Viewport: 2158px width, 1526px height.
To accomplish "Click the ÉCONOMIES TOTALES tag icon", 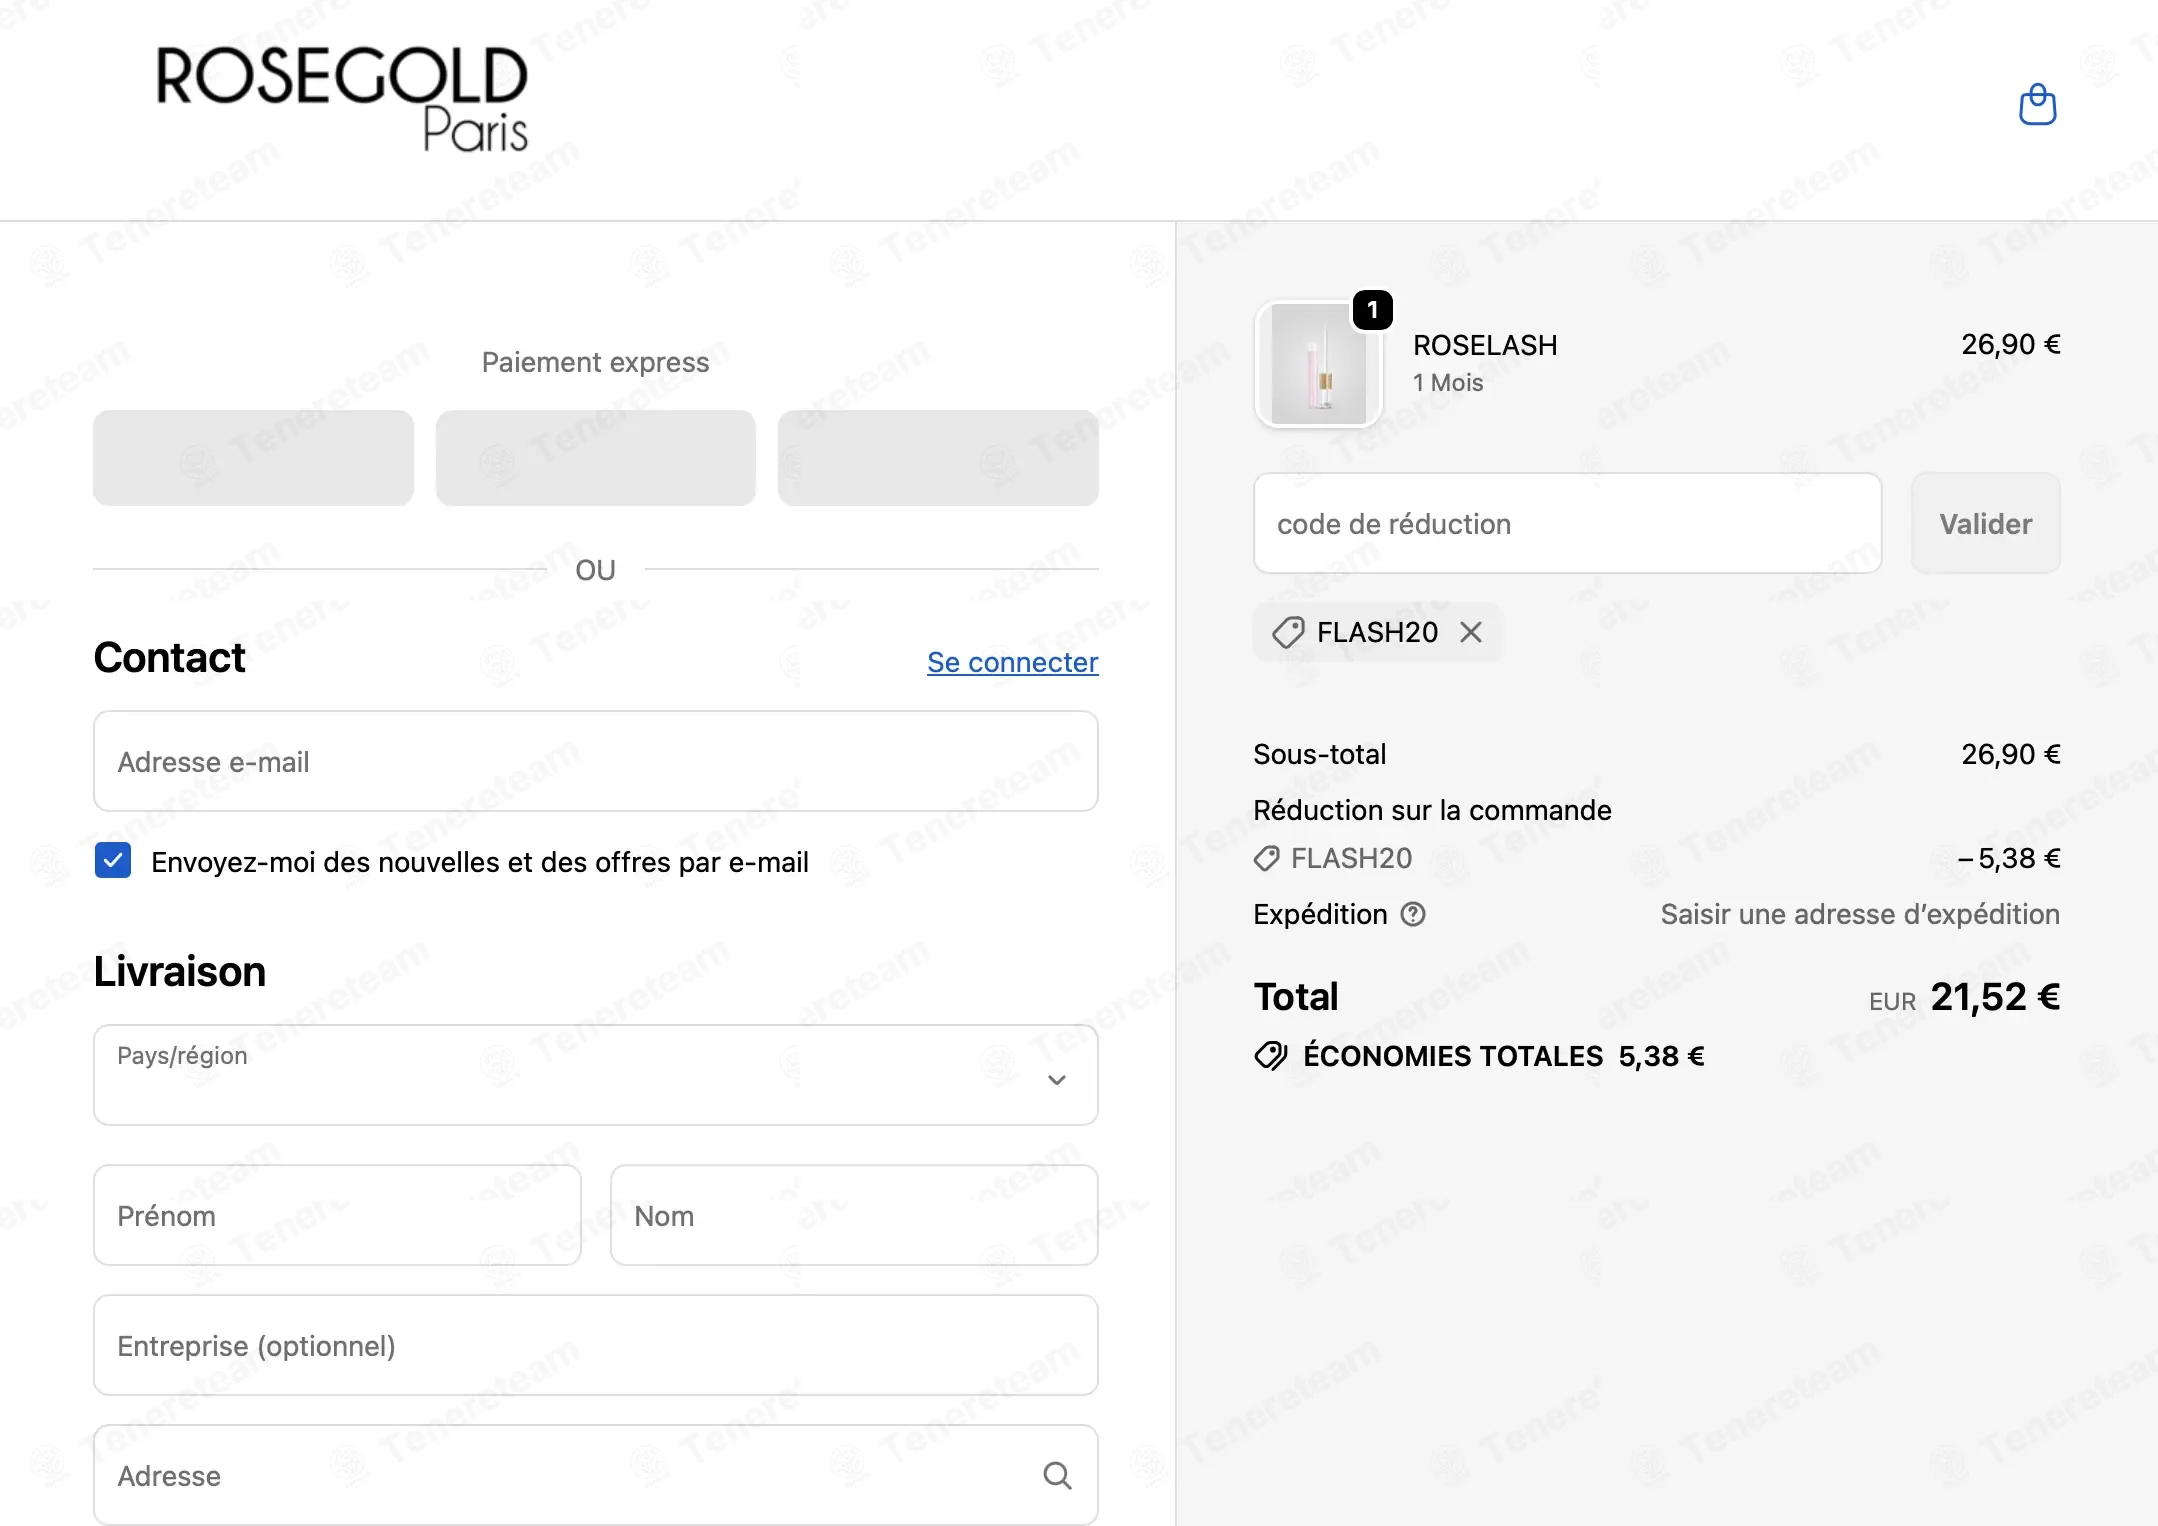I will point(1271,1056).
